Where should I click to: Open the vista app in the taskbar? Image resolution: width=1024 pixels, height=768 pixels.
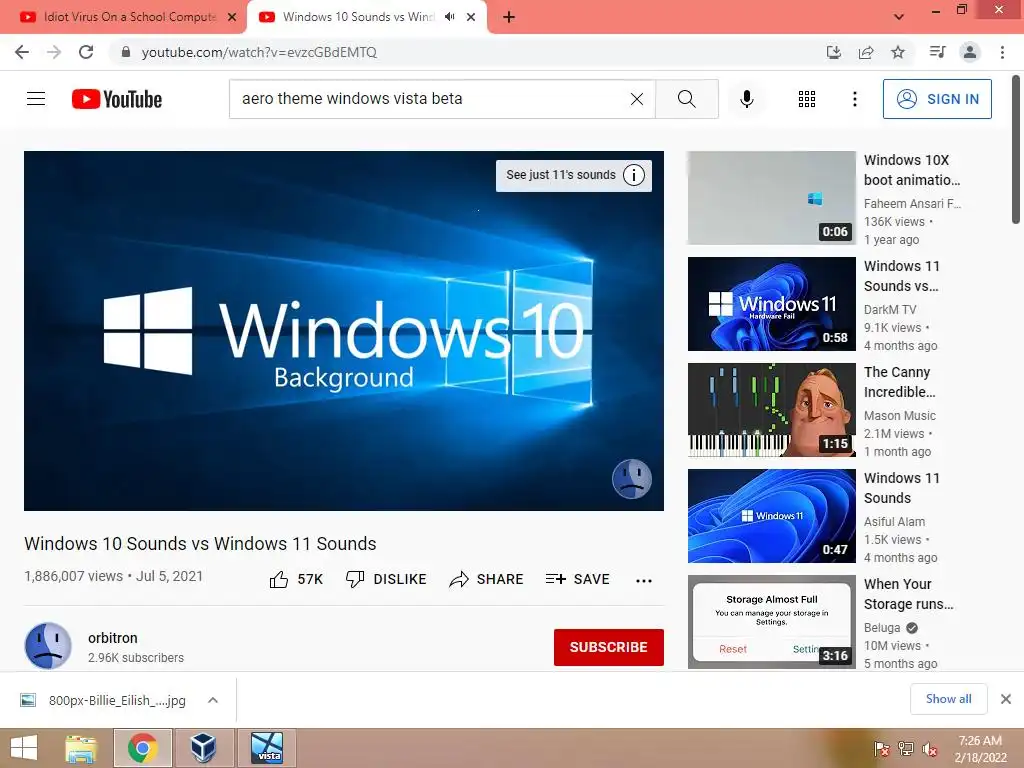coord(267,748)
